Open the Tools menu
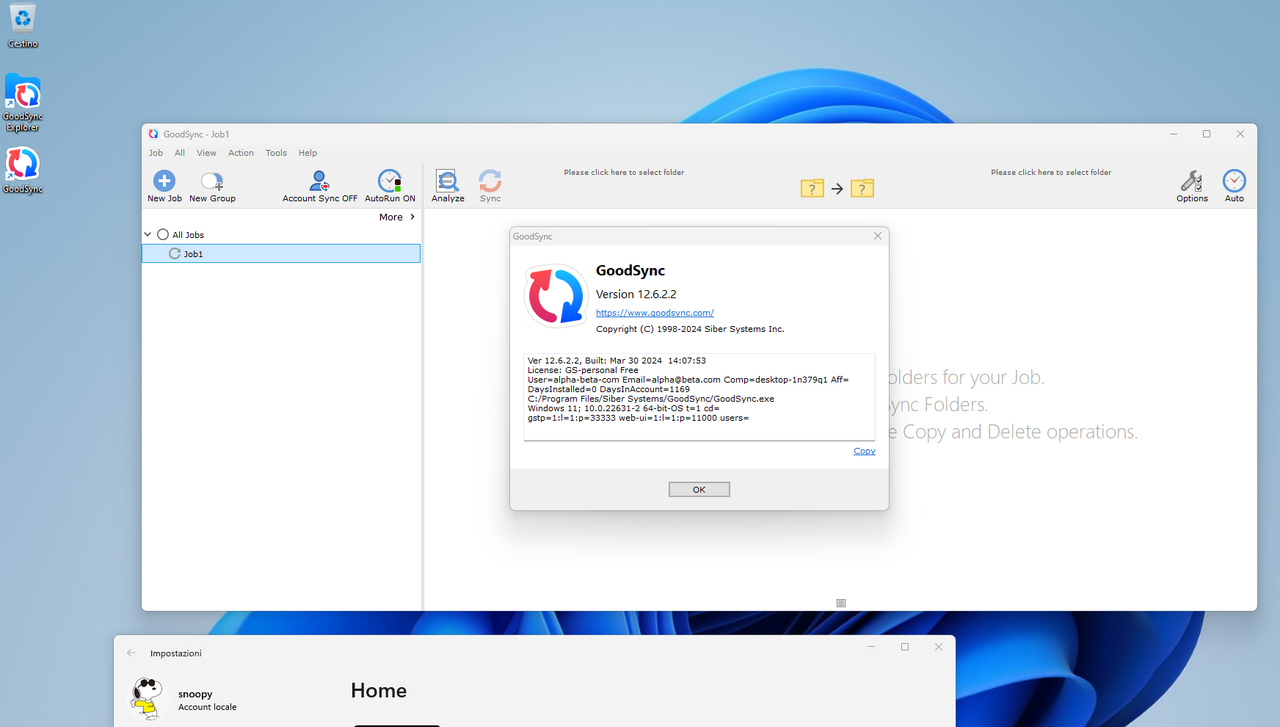This screenshot has height=727, width=1280. [276, 153]
